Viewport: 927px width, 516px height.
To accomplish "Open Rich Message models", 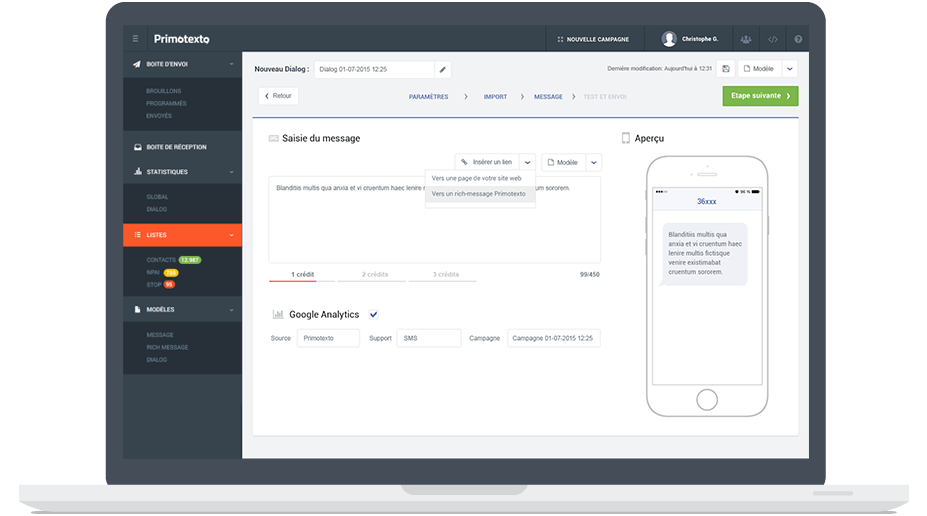I will (x=167, y=348).
